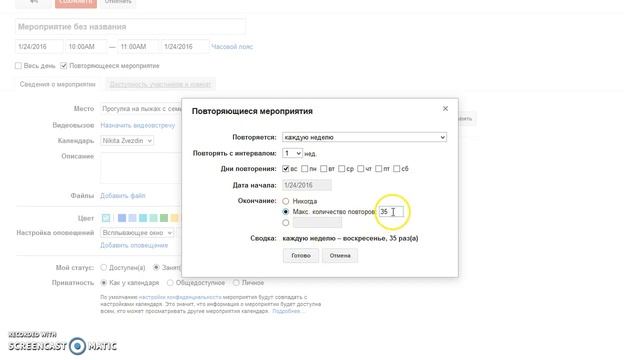Select 'Общедоступное' privacy option
640x360 pixels.
pos(170,282)
